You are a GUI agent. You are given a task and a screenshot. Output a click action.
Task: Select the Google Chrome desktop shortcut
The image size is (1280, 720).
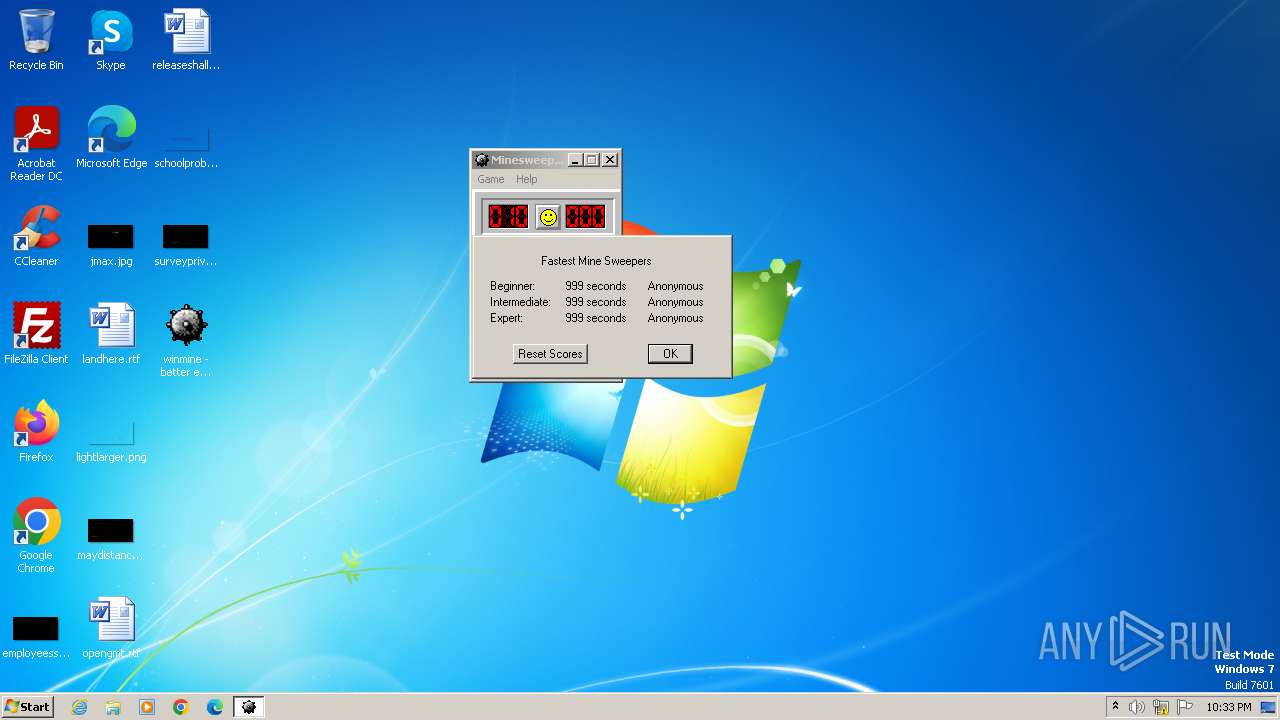[x=36, y=536]
